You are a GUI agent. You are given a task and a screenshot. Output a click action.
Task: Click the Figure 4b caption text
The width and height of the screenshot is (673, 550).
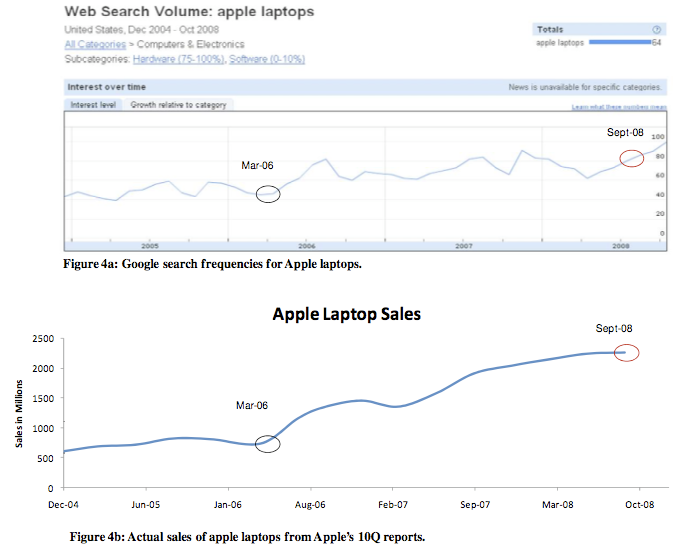[x=247, y=537]
